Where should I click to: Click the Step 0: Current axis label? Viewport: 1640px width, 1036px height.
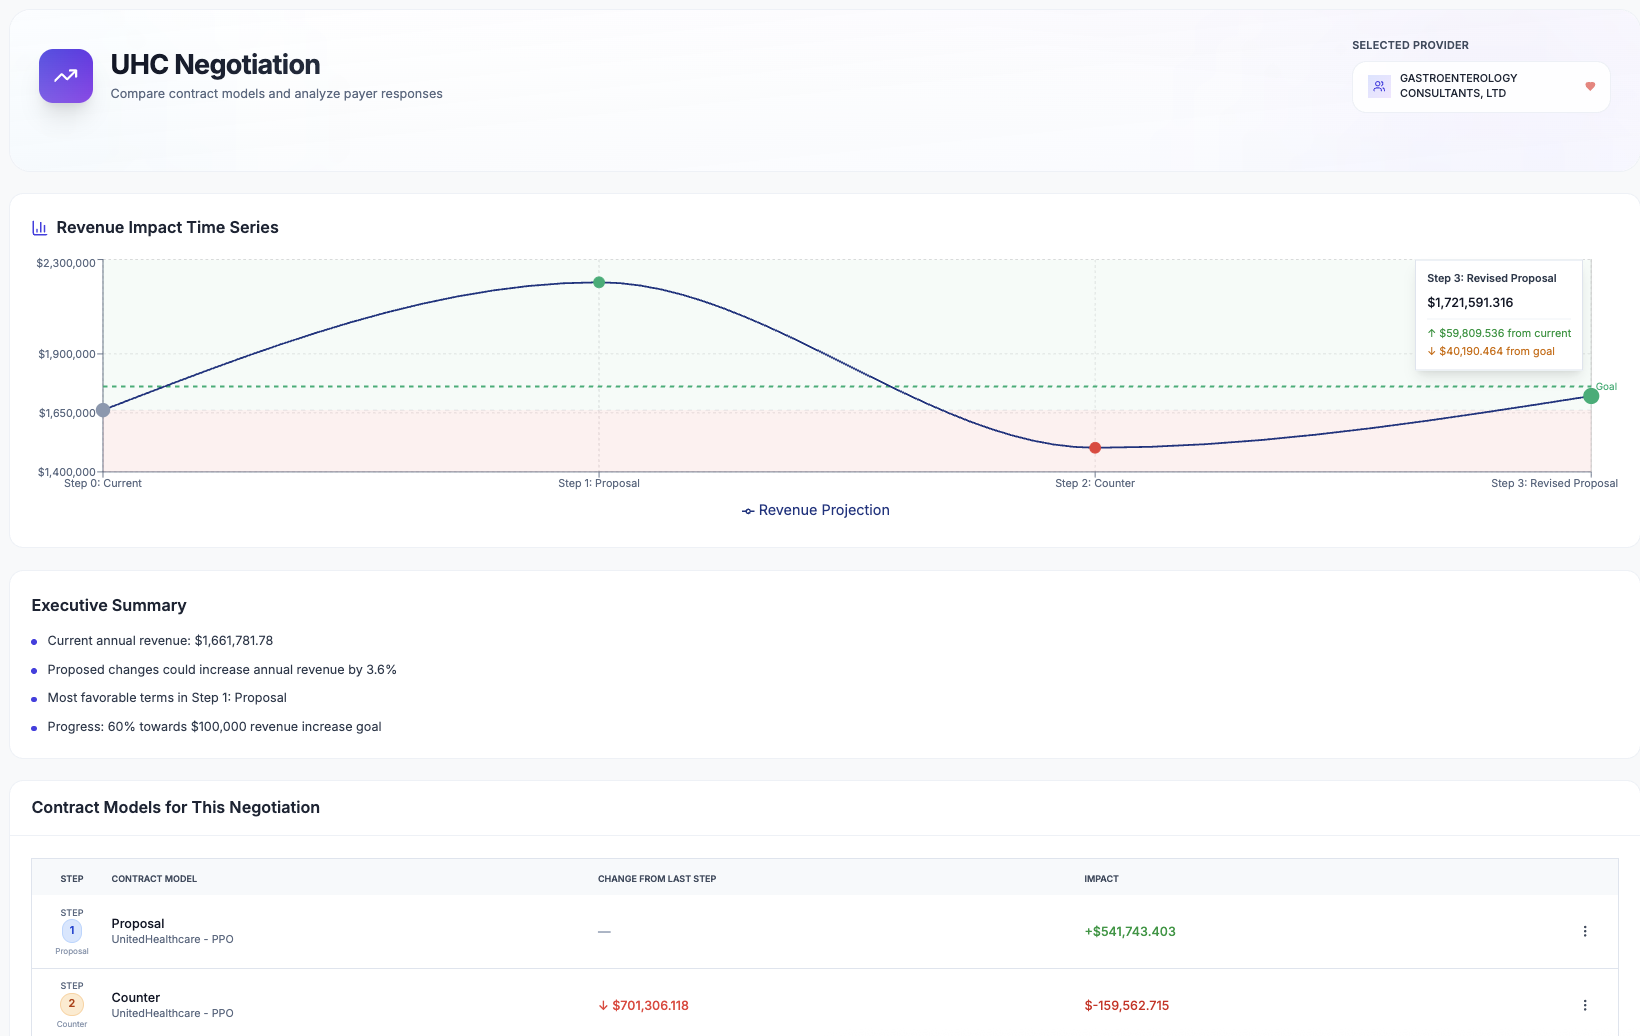coord(103,483)
